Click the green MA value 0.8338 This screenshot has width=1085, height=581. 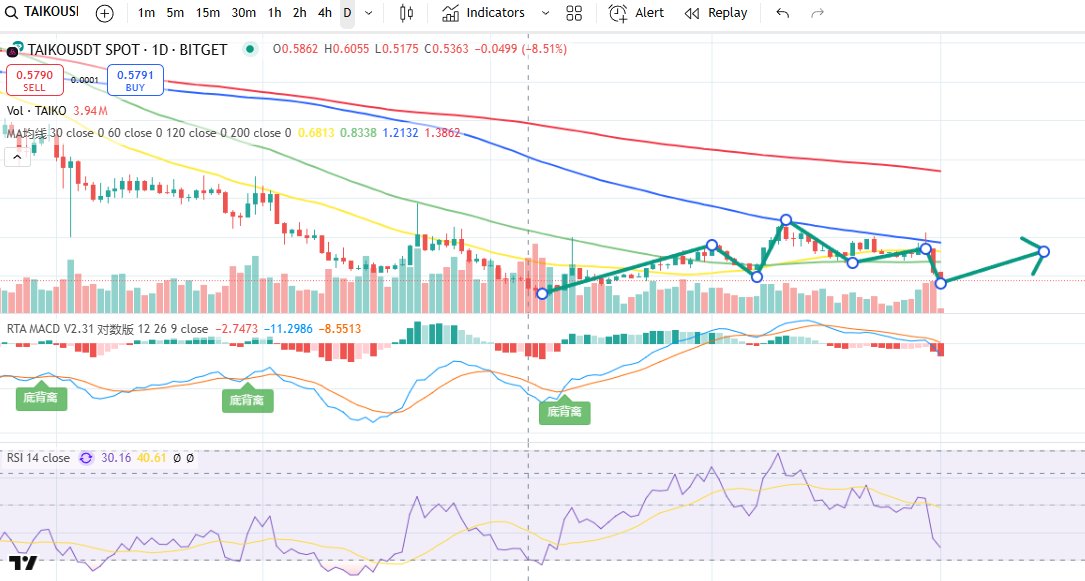click(x=358, y=133)
